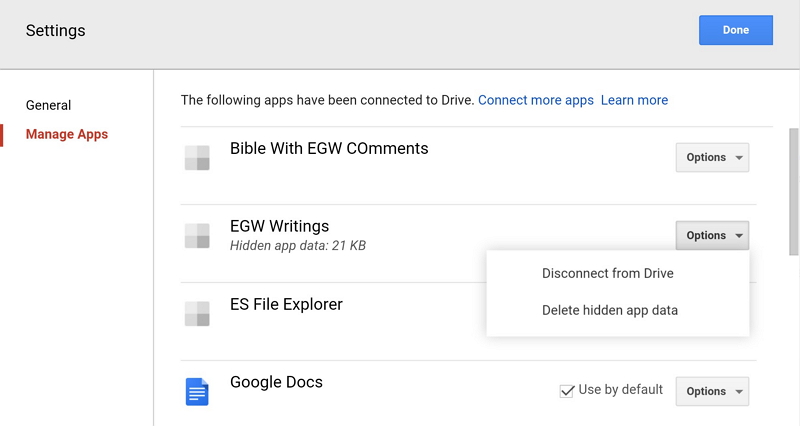Open Options dropdown for Google Docs
This screenshot has height=426, width=800.
[712, 391]
